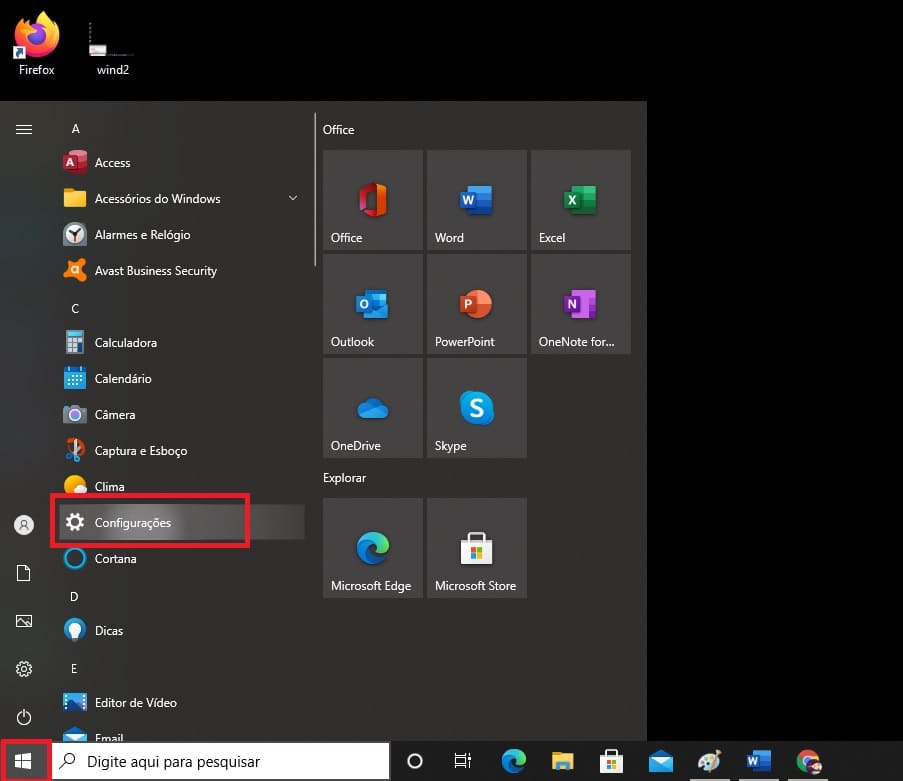Open the Firefox desktop shortcut

pyautogui.click(x=36, y=44)
